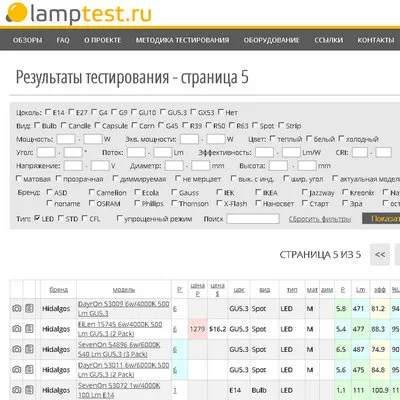Check the Spot type filter

tap(255, 125)
